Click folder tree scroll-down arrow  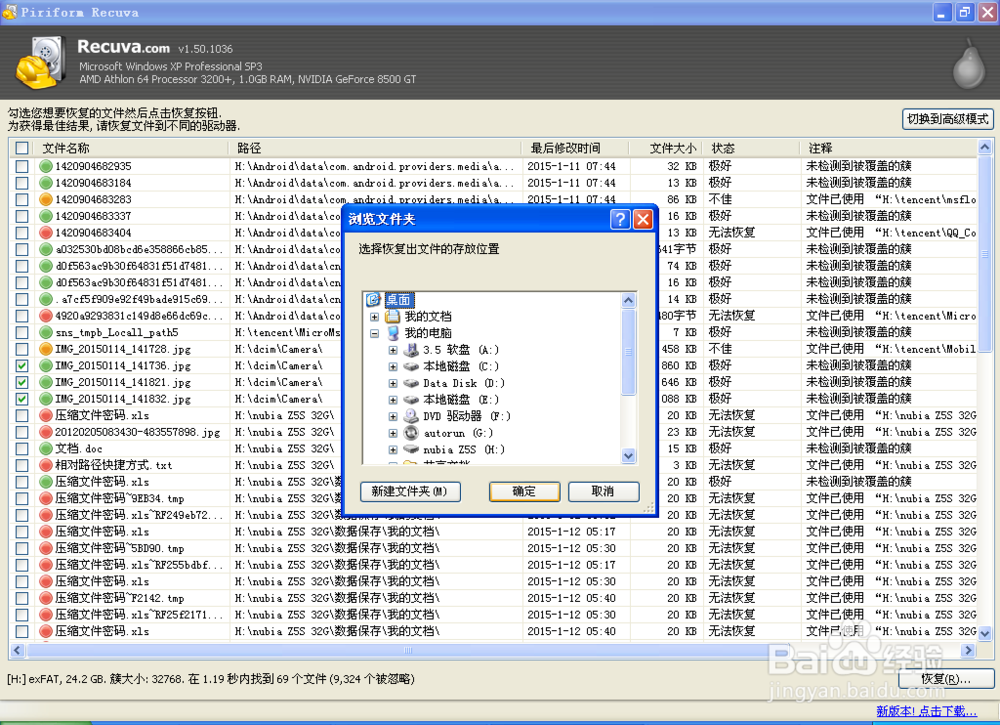point(628,456)
